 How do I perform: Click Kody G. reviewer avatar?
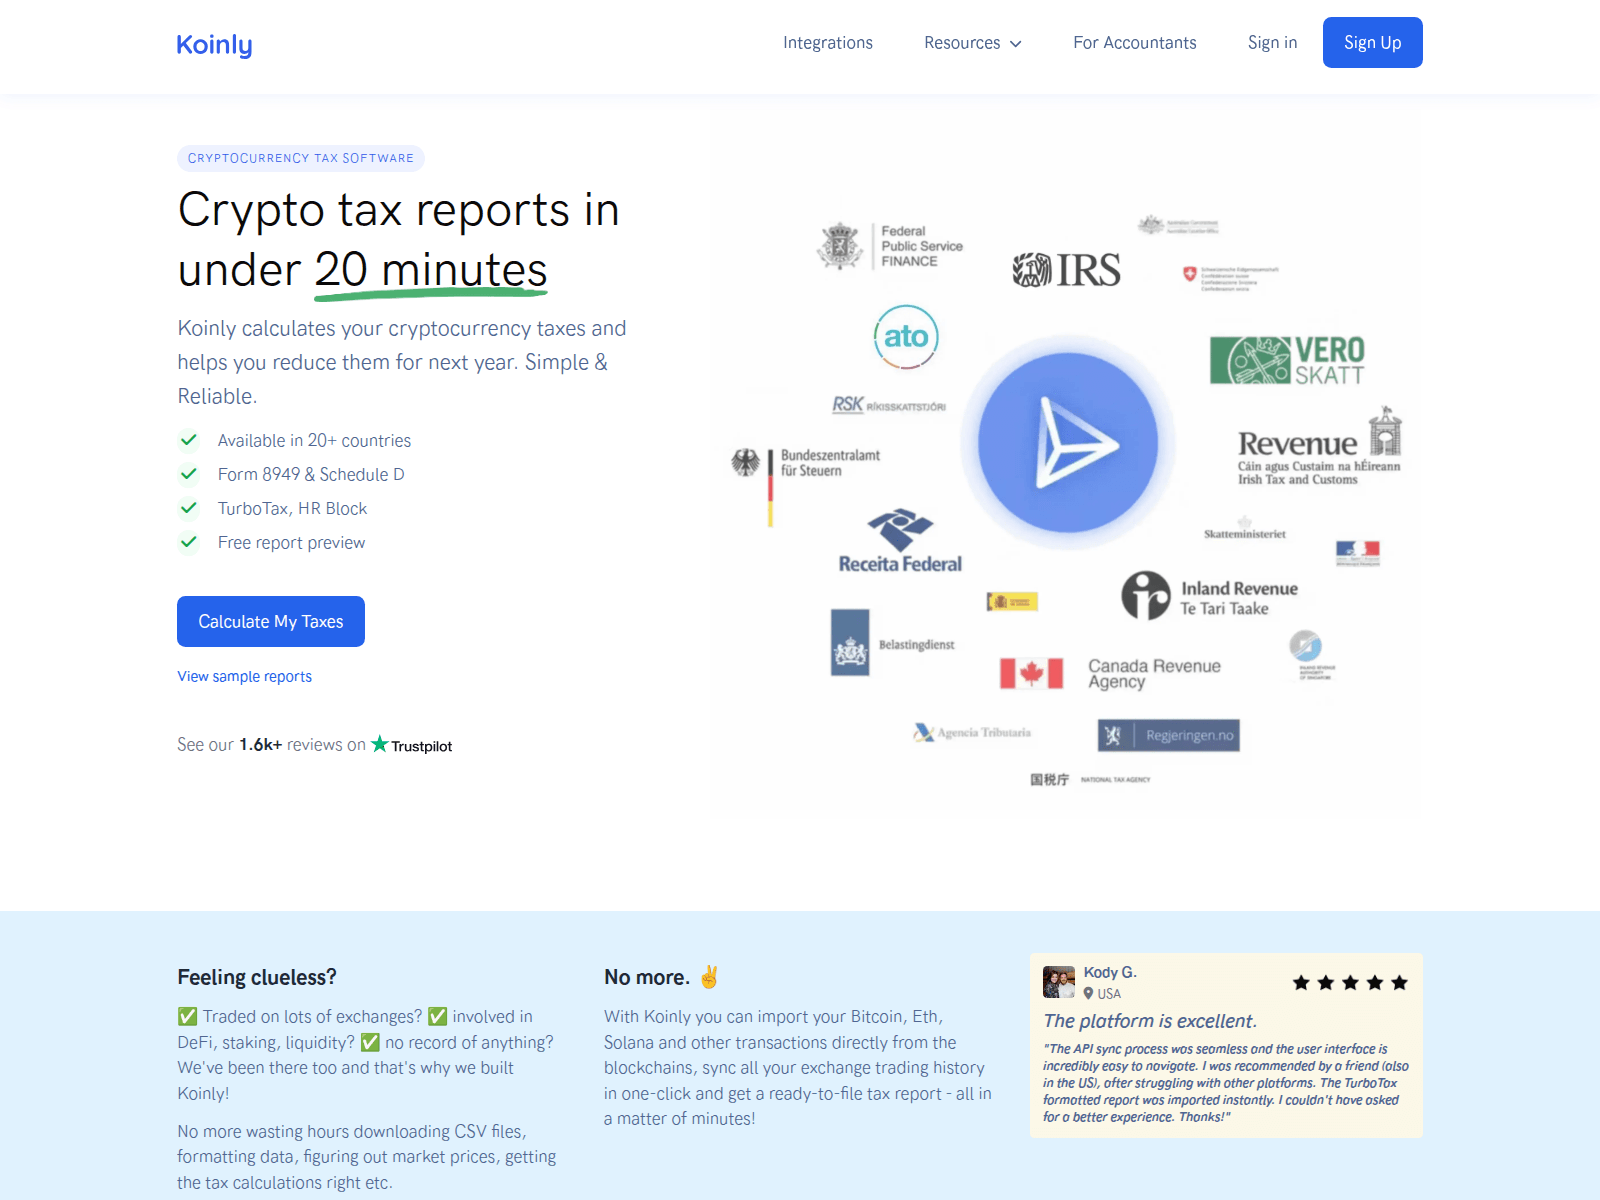coord(1059,982)
